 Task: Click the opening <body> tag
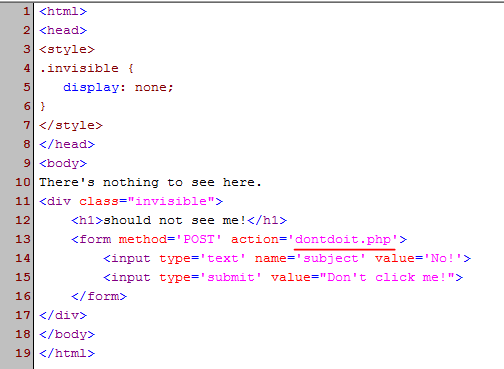click(63, 163)
